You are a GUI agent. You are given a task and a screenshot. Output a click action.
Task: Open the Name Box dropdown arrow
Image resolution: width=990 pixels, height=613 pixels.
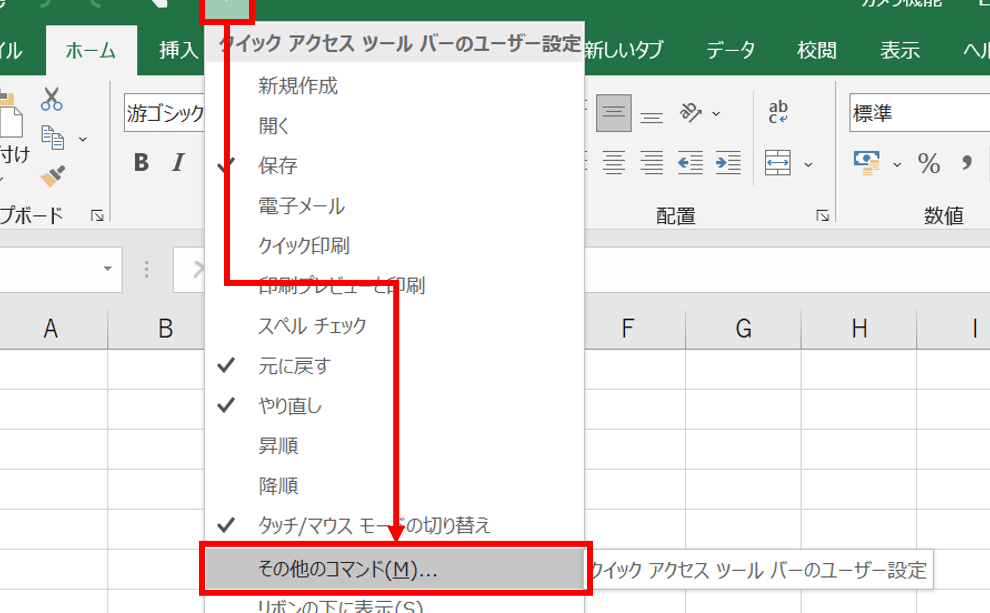tap(106, 269)
